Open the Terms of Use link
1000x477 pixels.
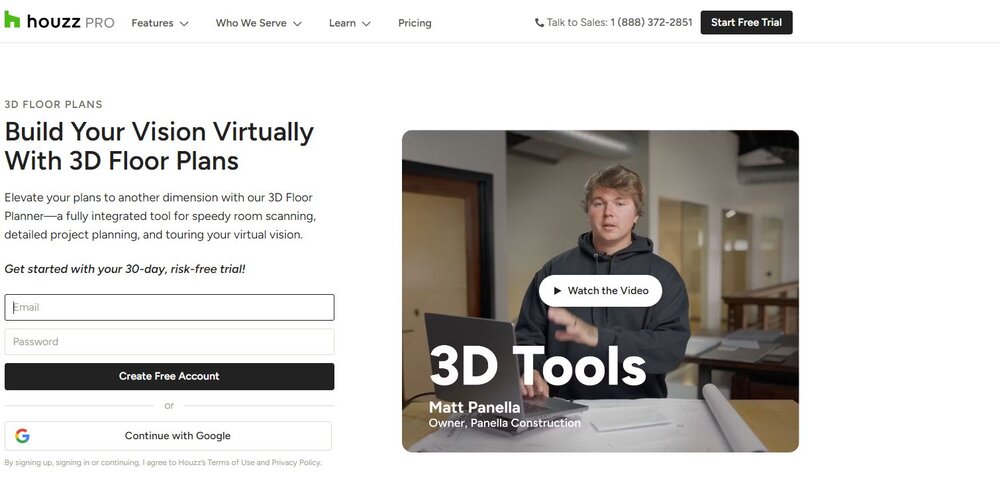click(231, 463)
